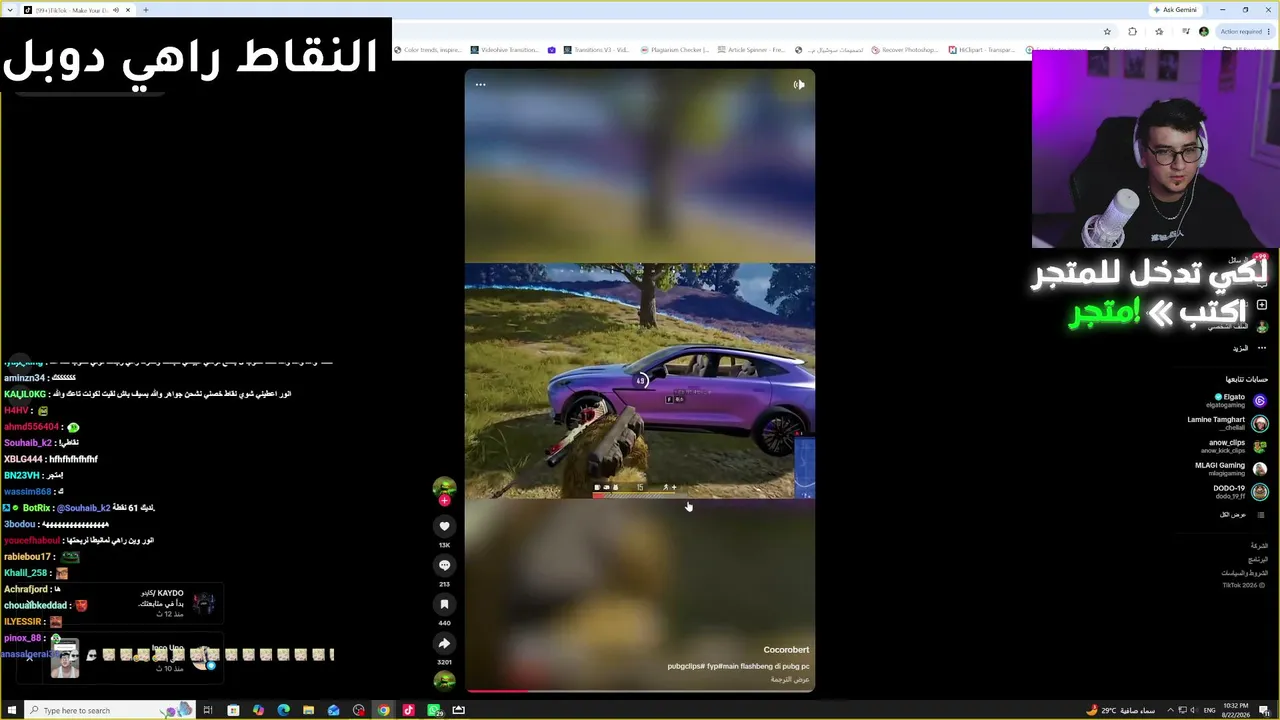Open the TikTok app in the taskbar
This screenshot has height=720, width=1280.
[408, 710]
